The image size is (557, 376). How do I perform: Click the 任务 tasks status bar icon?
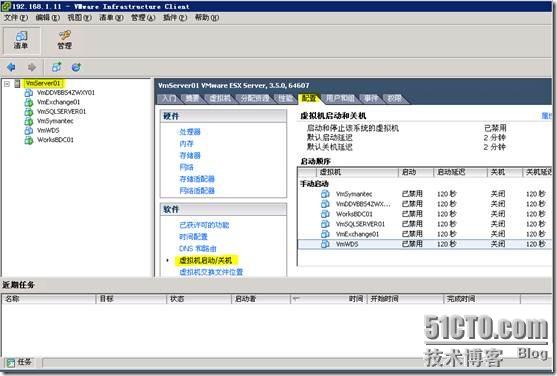11,362
